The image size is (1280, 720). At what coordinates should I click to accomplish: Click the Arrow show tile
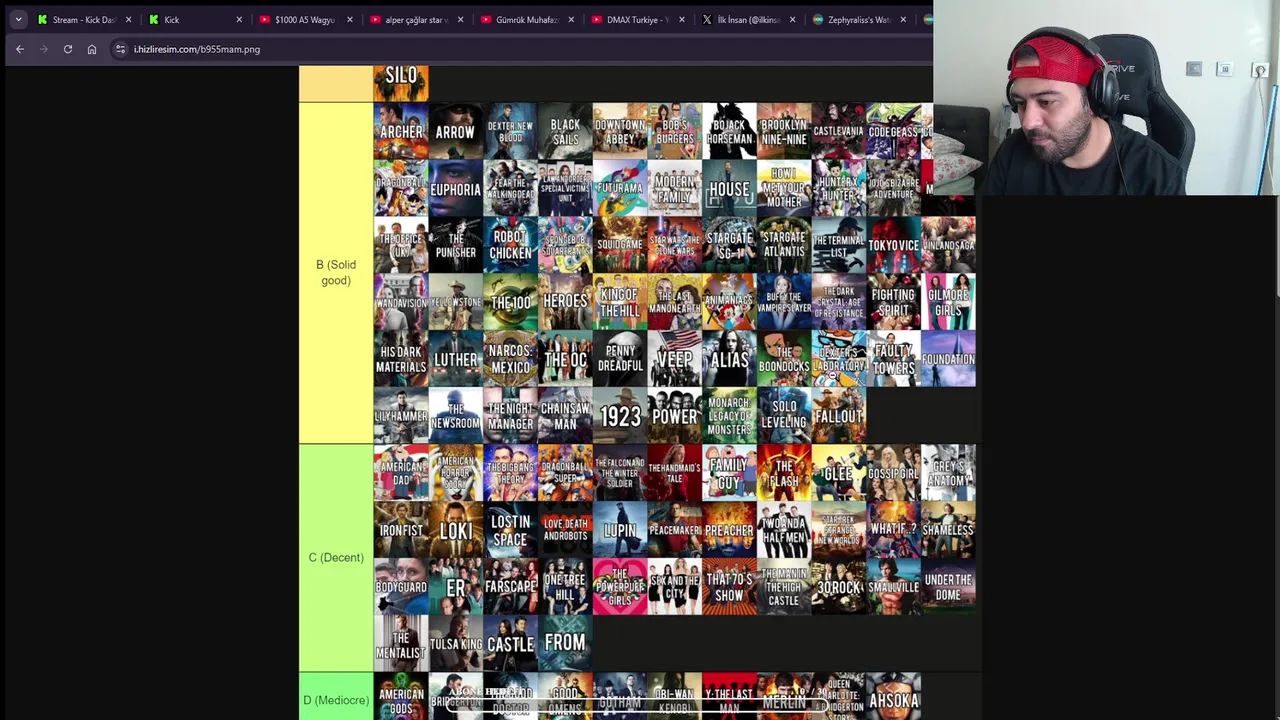click(x=455, y=131)
